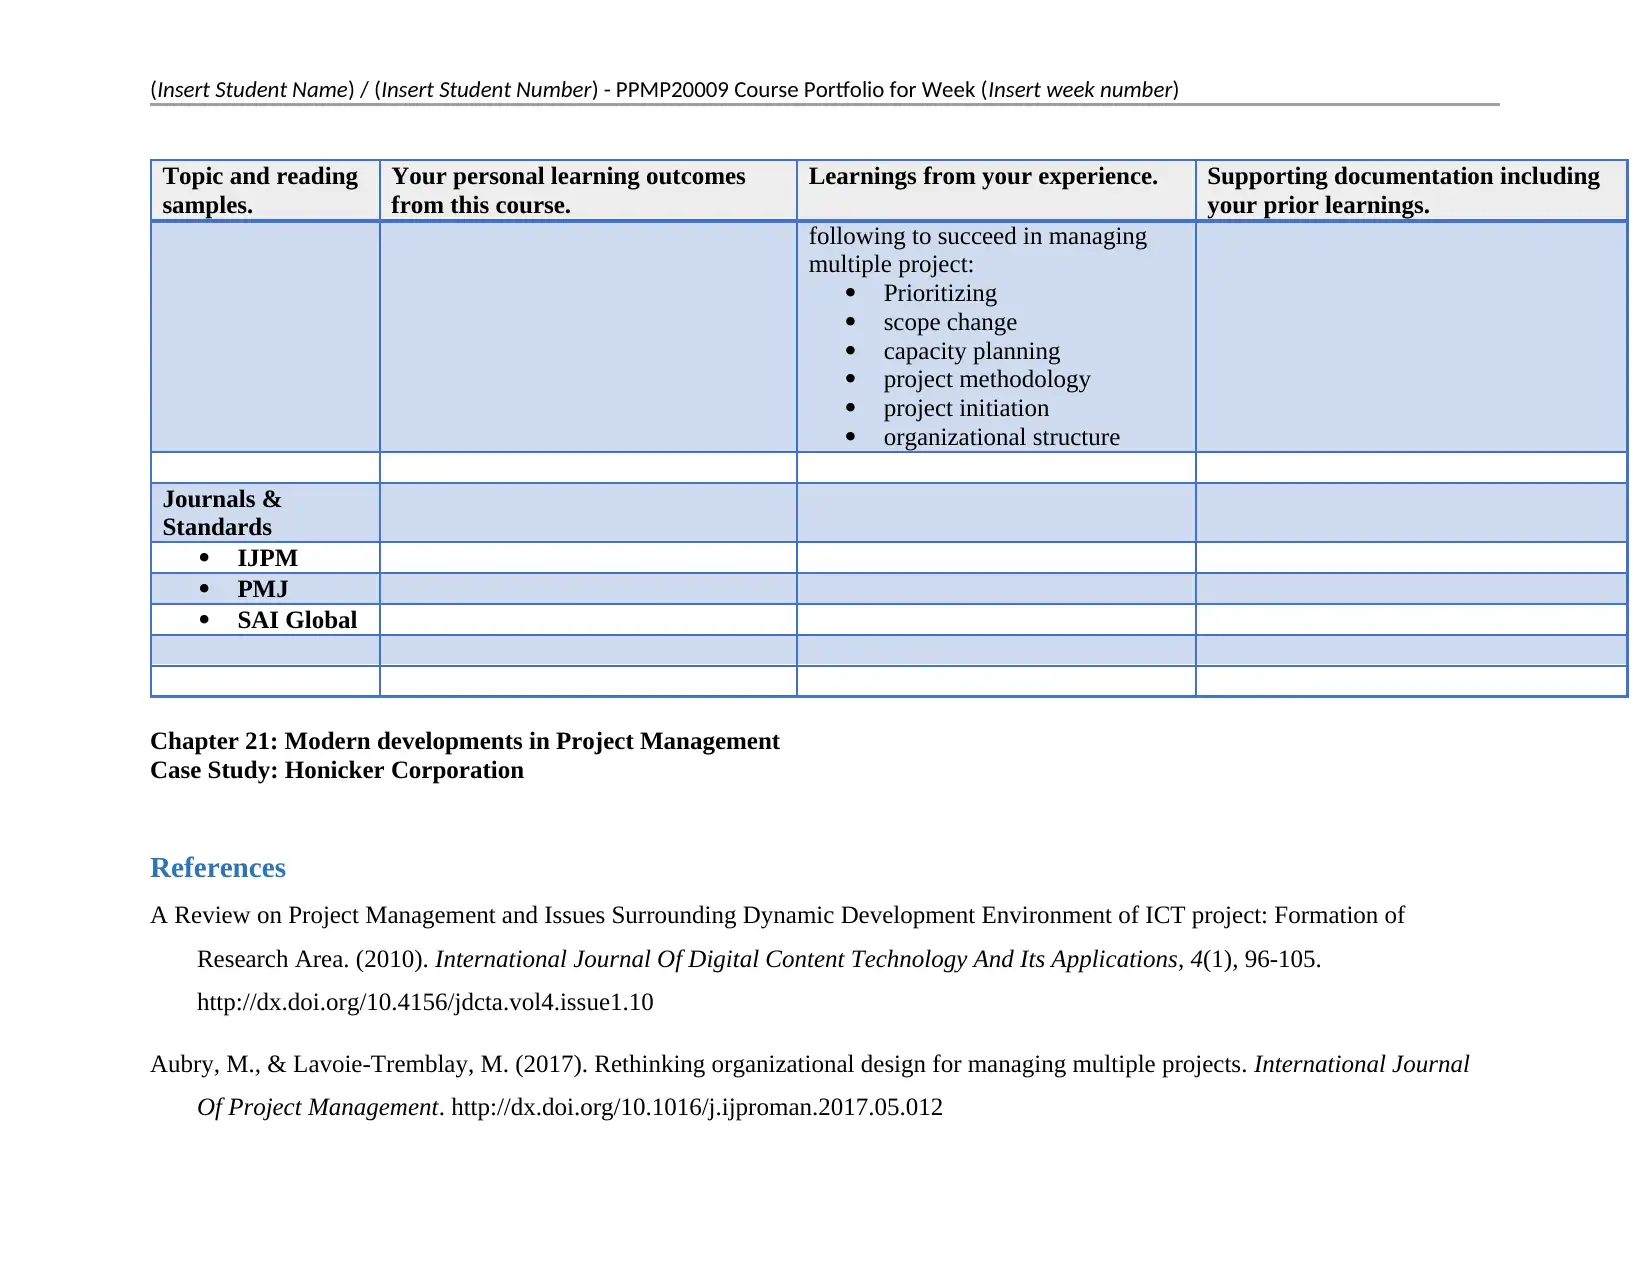The image size is (1650, 1275).
Task: Click the 'capacity planning' bullet item
Action: [x=971, y=351]
